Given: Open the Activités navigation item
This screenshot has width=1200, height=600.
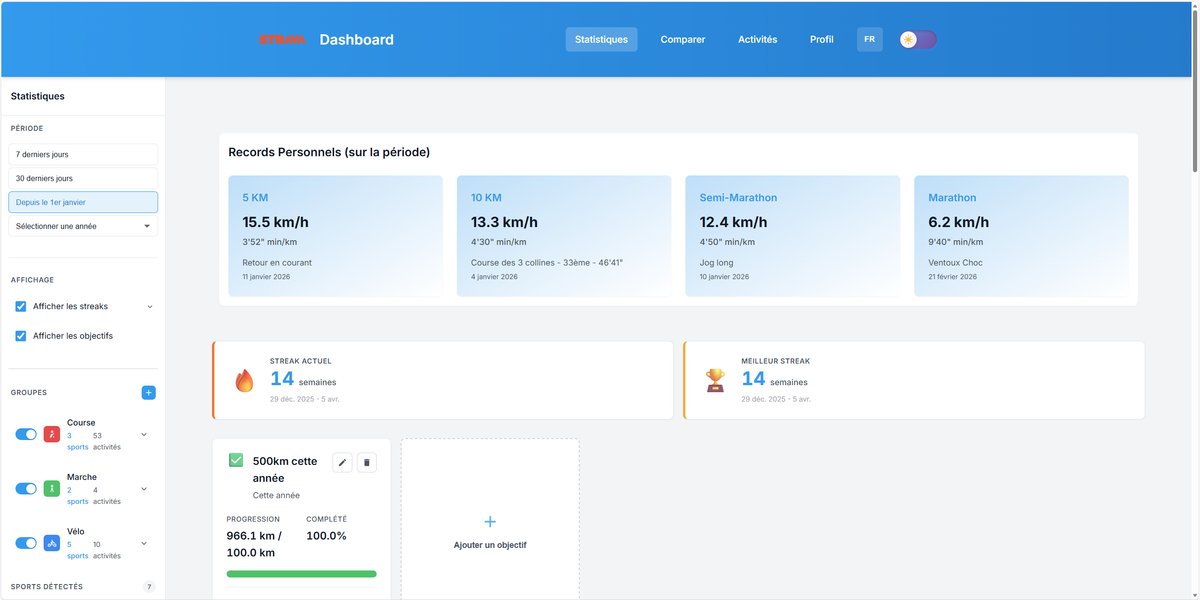Looking at the screenshot, I should [x=757, y=39].
